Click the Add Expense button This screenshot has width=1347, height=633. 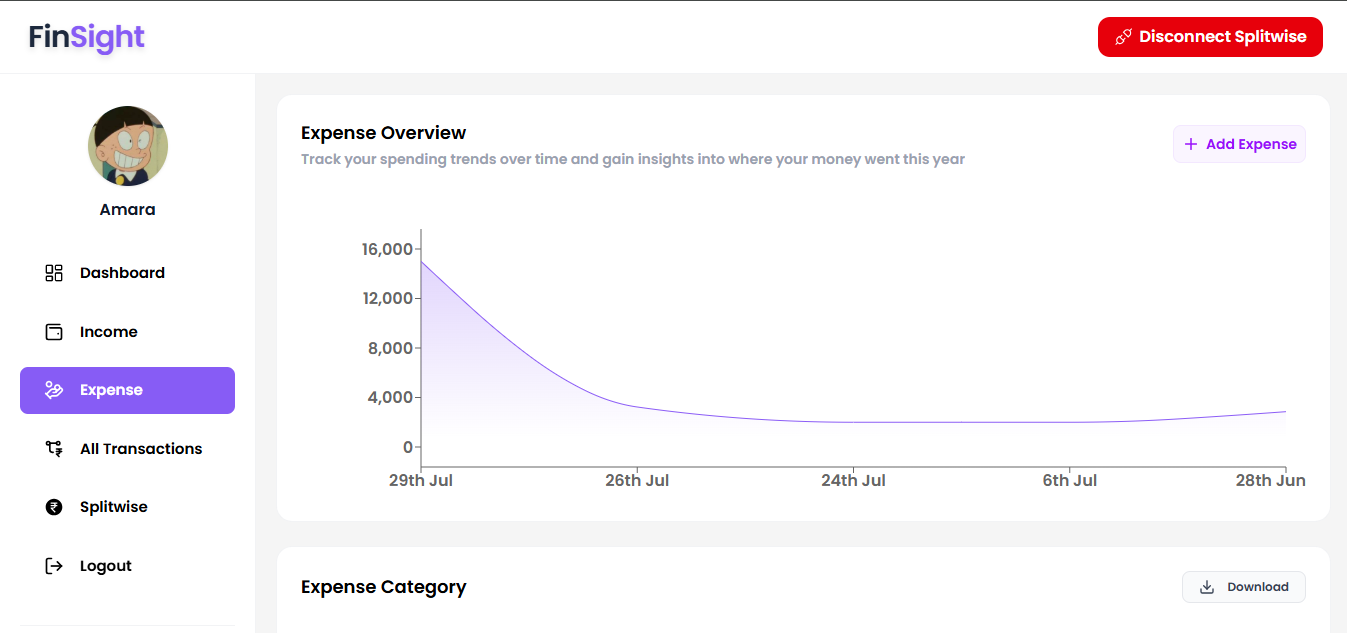pyautogui.click(x=1239, y=144)
